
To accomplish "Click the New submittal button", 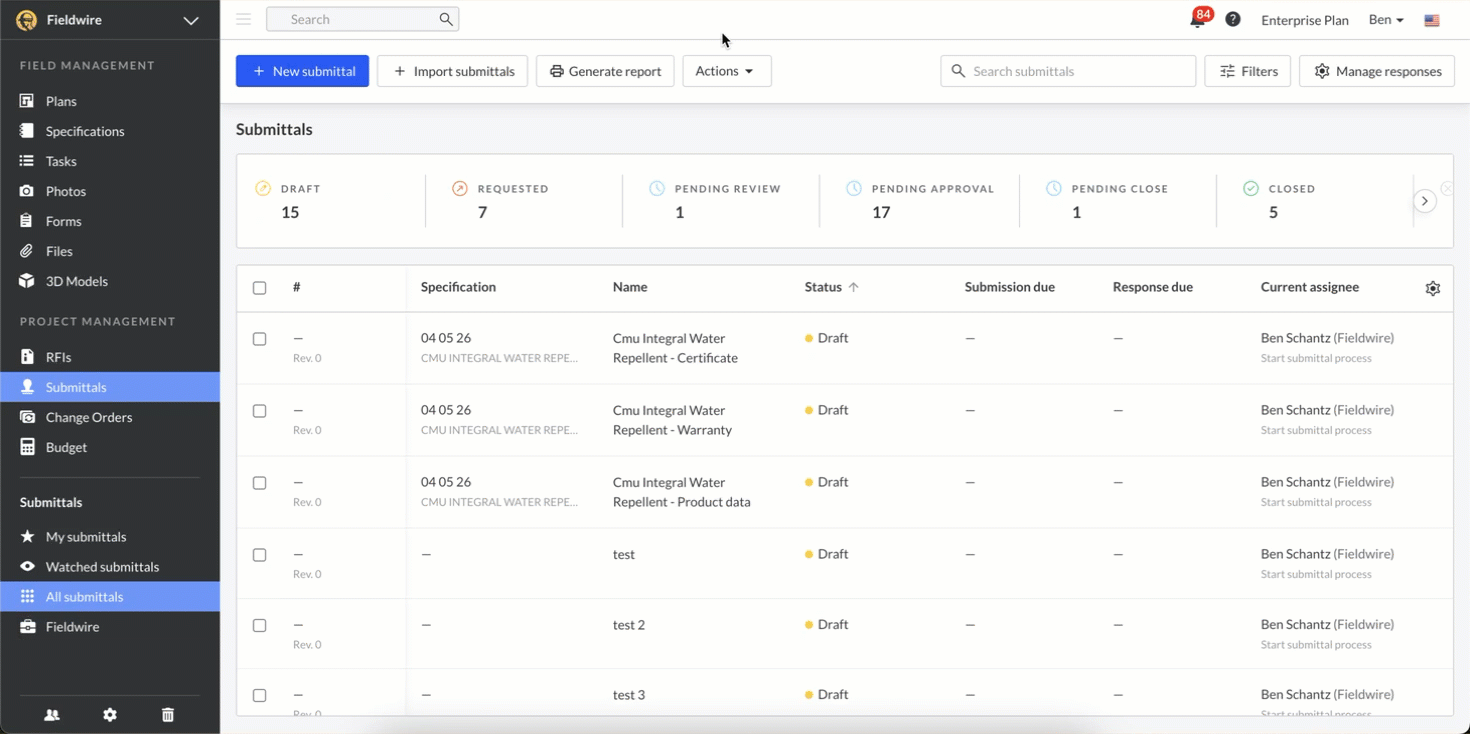I will [x=302, y=71].
